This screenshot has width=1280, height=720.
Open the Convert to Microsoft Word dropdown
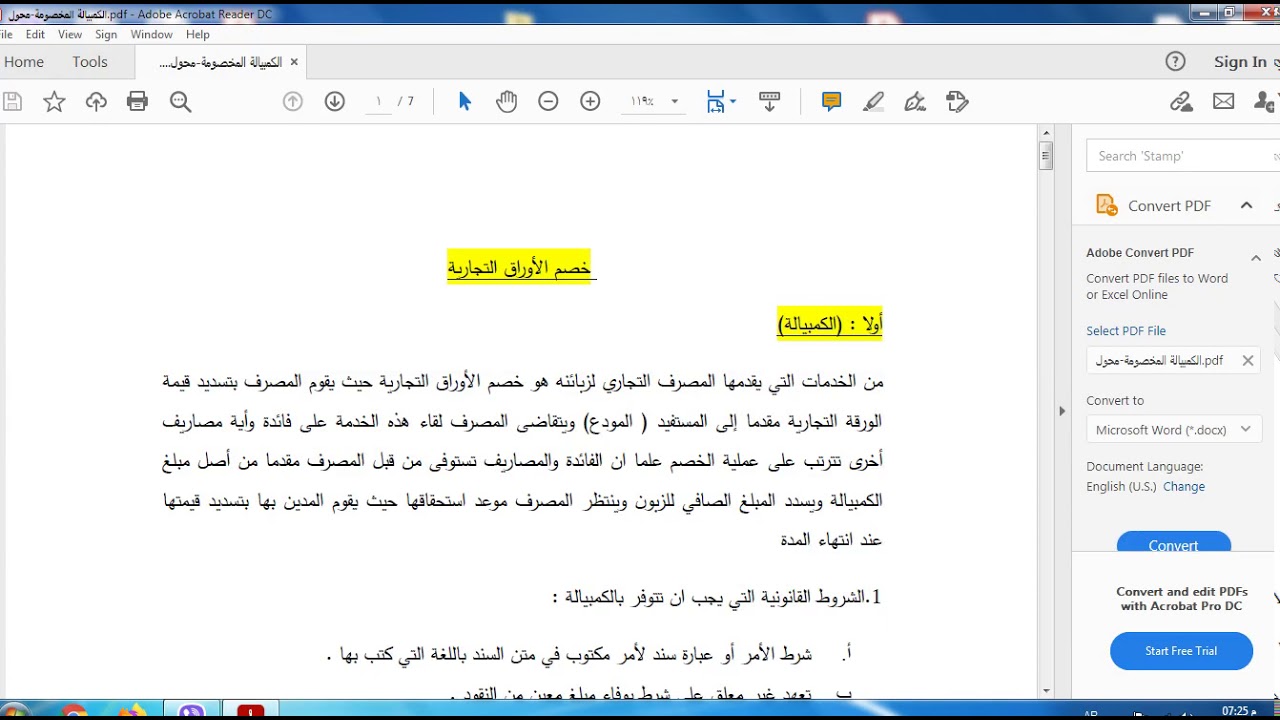coord(1173,430)
